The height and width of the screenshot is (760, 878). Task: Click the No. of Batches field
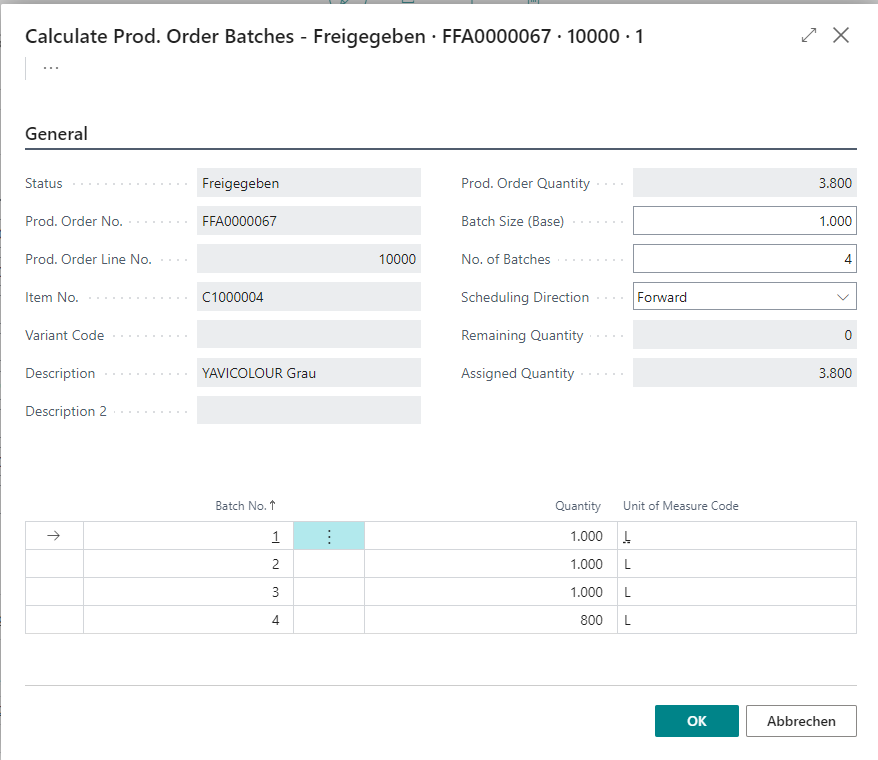[744, 259]
